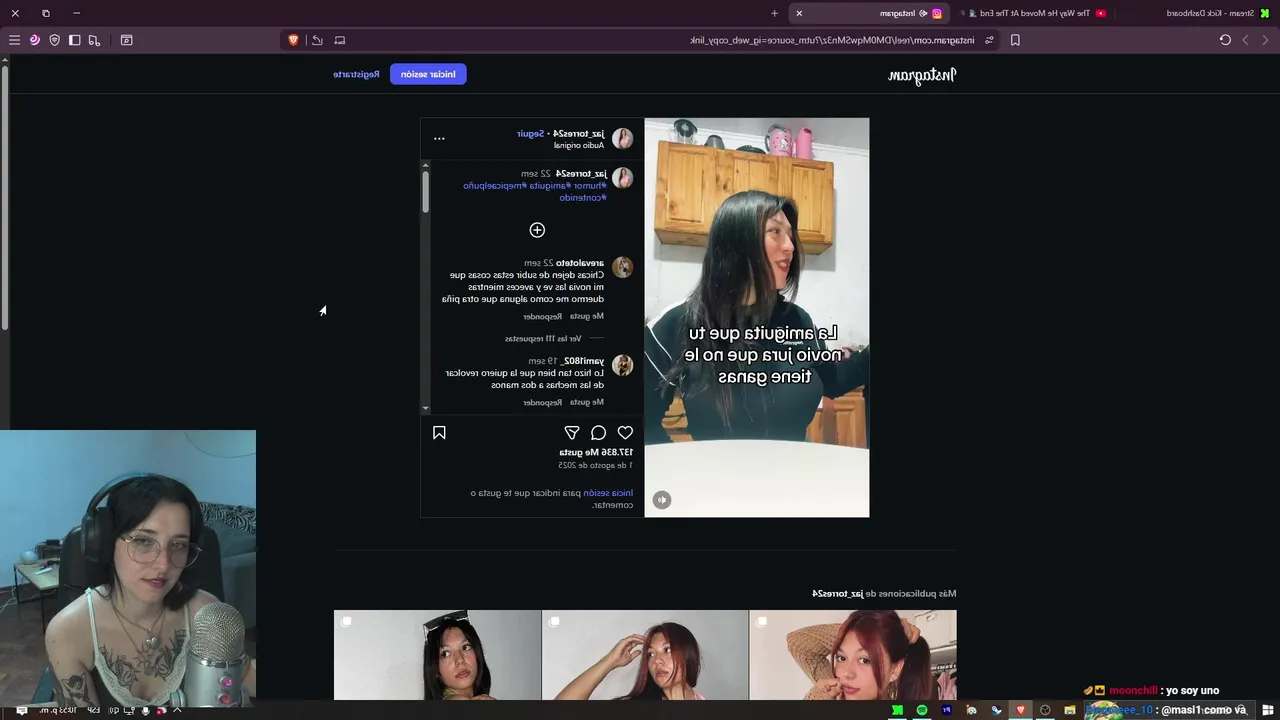Go back to the previous page
The height and width of the screenshot is (720, 1280).
(1265, 40)
